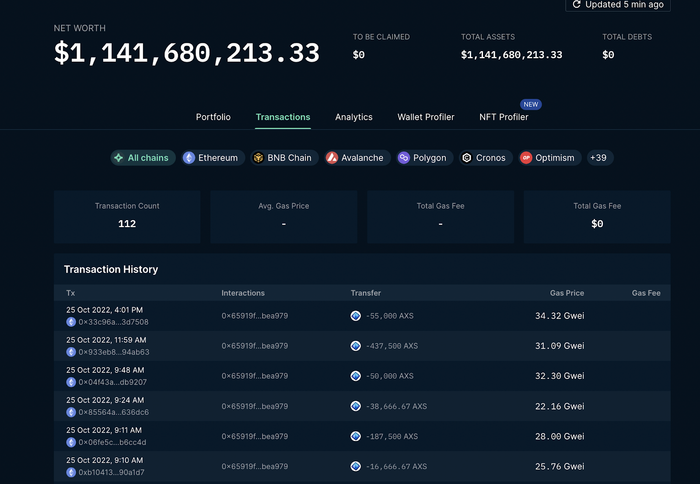The height and width of the screenshot is (484, 700).
Task: Click Ethereum icon beside hash 0x04f43a...db9207
Action: [x=71, y=382]
